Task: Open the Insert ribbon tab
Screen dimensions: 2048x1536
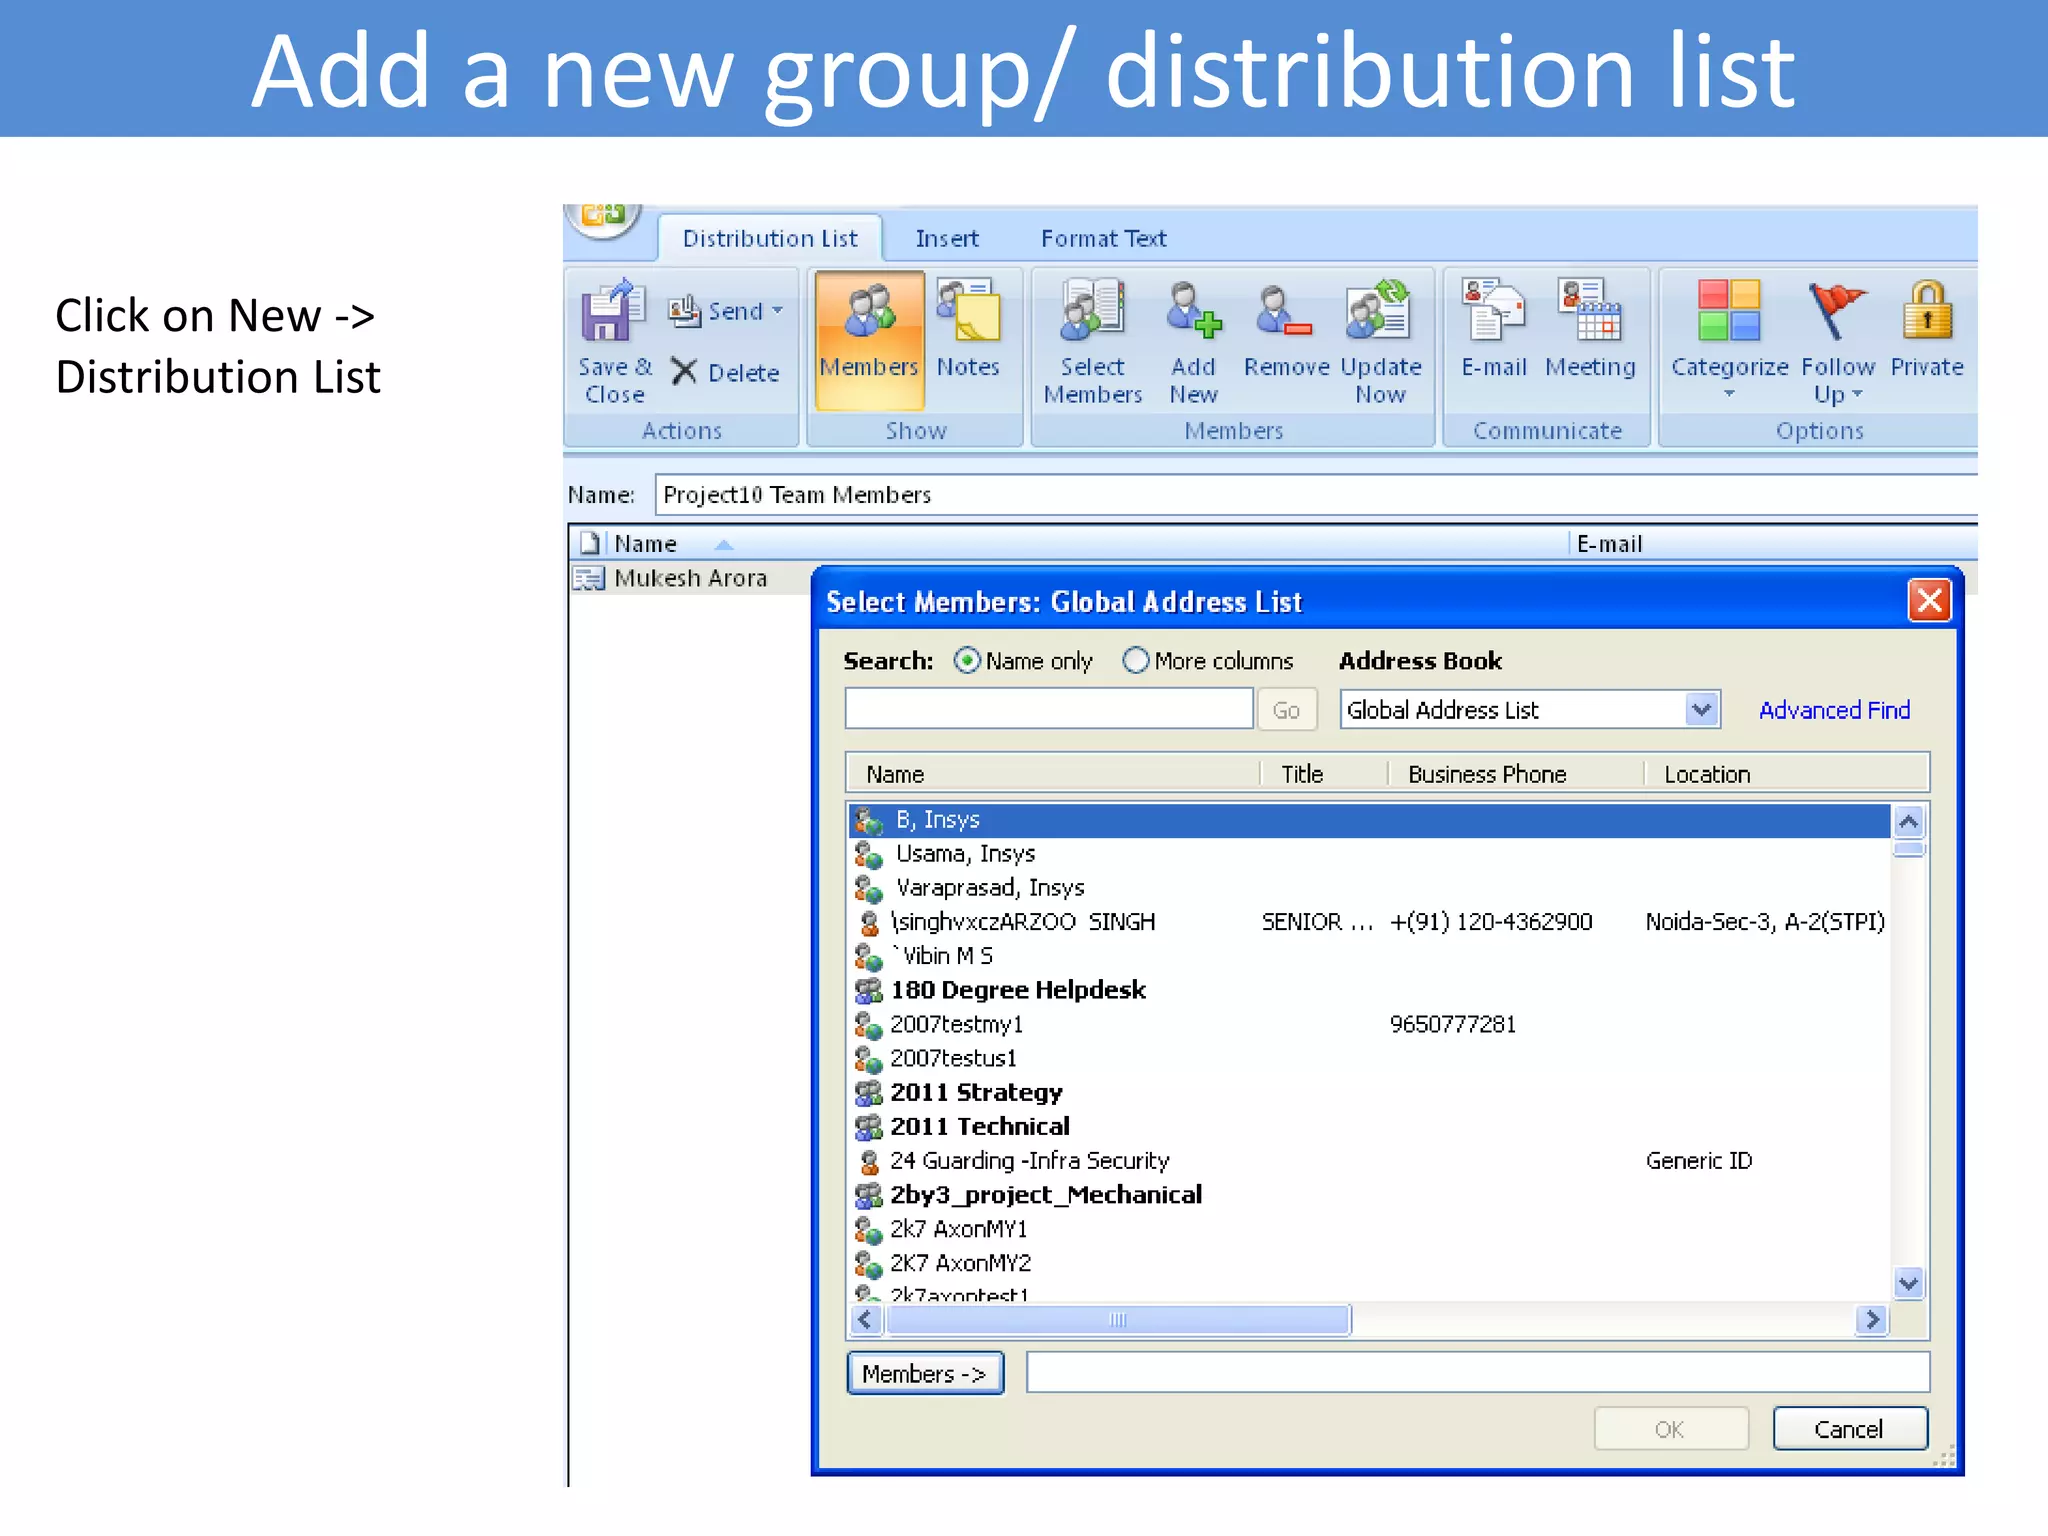Action: click(946, 239)
